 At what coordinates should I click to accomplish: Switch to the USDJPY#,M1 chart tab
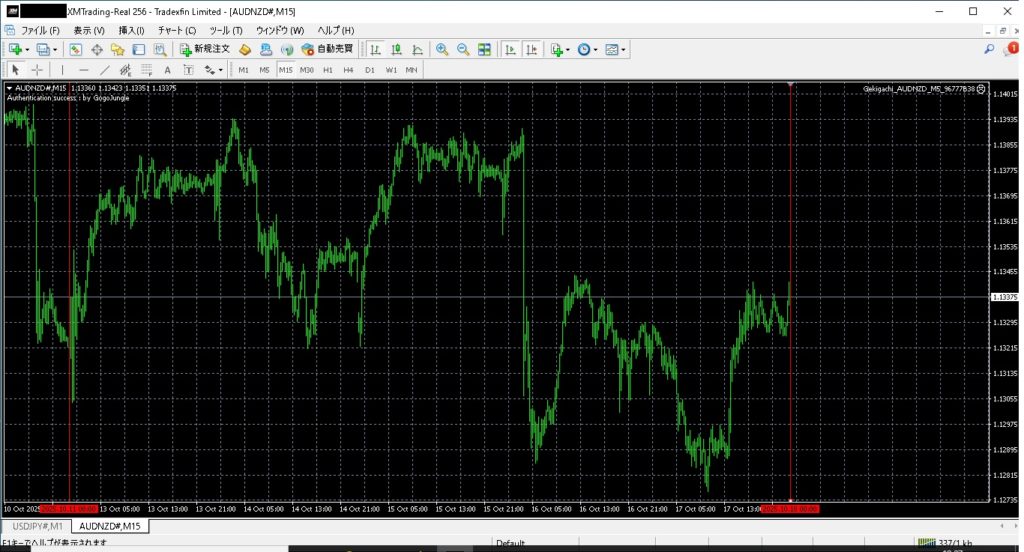point(37,526)
